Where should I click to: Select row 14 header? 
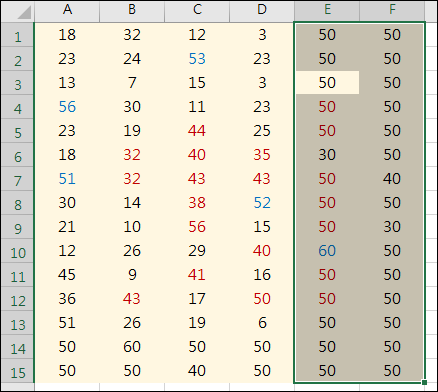[18, 347]
